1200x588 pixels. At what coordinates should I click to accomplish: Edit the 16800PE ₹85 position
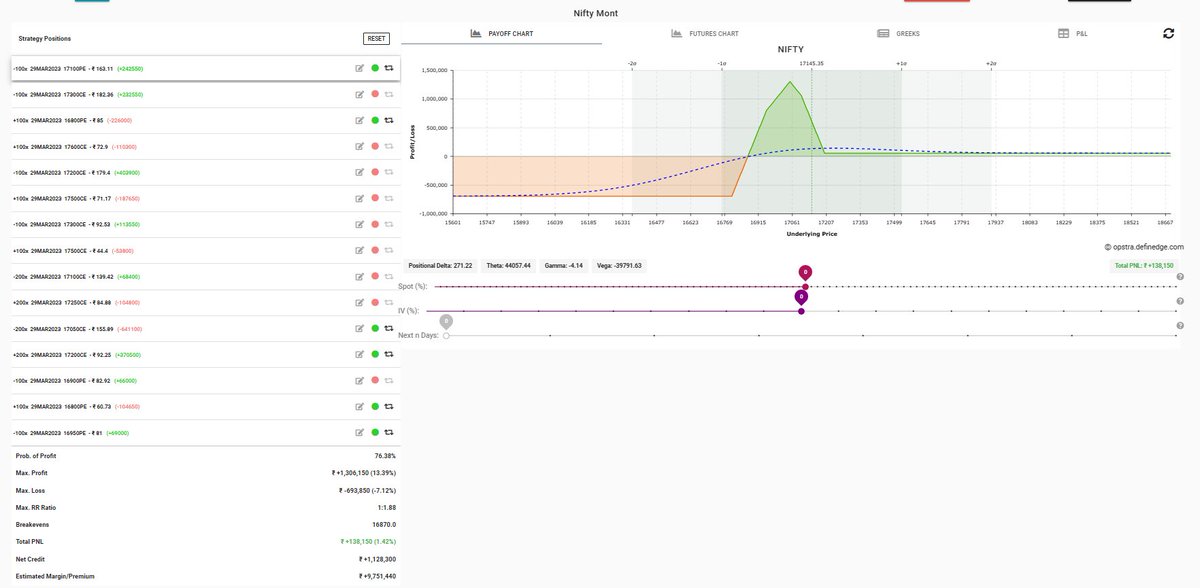[359, 120]
